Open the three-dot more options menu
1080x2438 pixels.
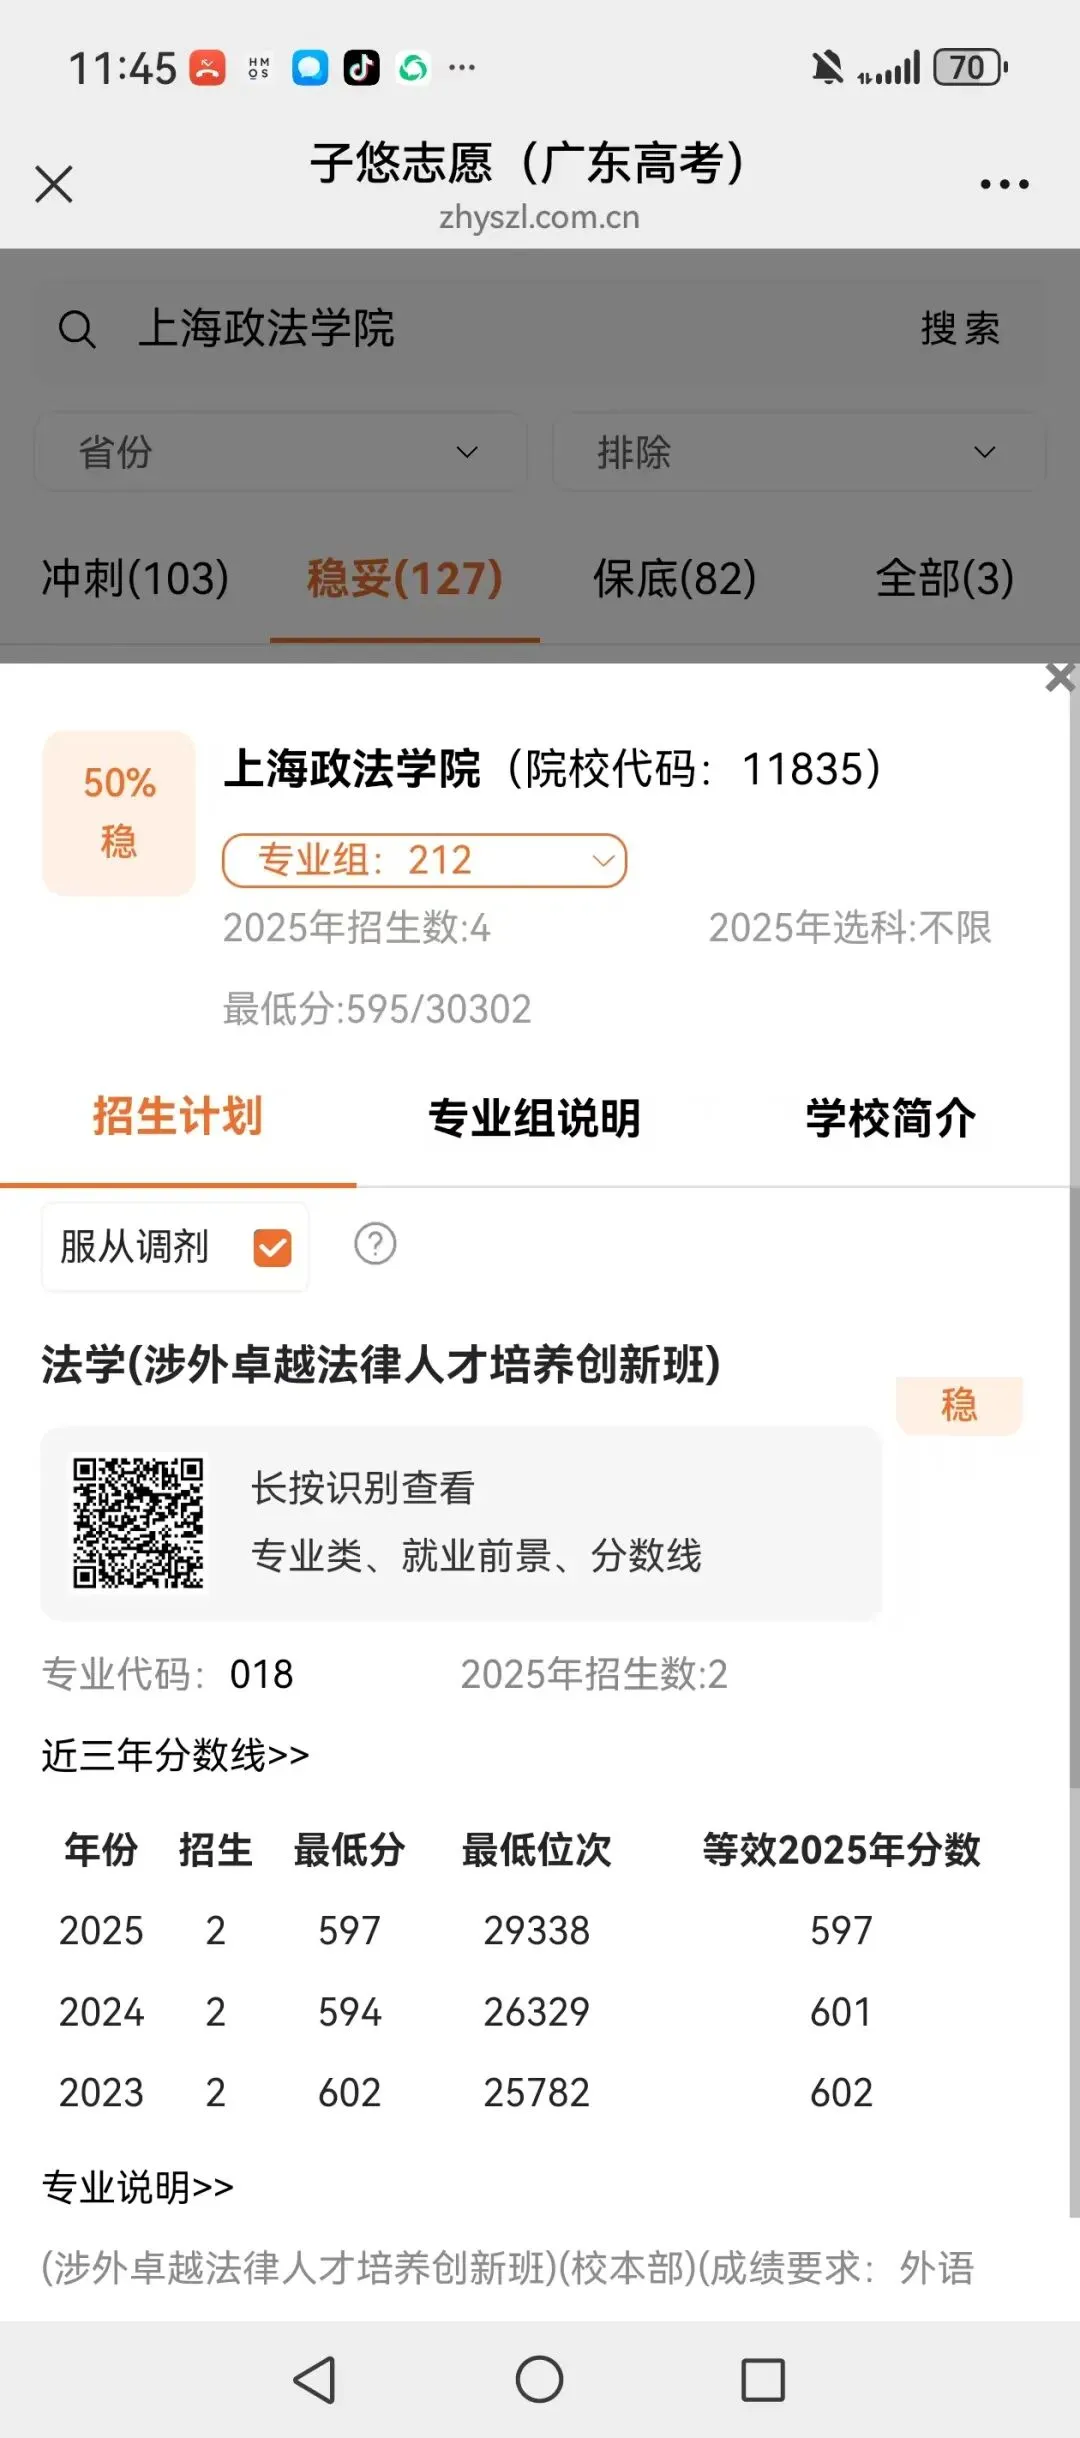[x=1004, y=184]
